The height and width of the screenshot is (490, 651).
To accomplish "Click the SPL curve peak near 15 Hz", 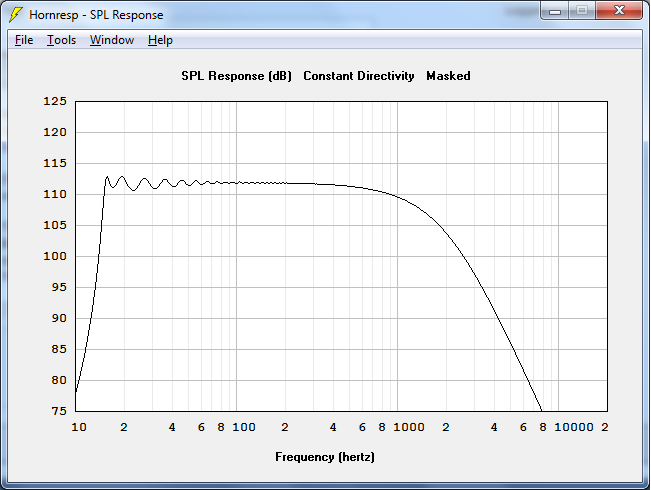I will pos(107,177).
